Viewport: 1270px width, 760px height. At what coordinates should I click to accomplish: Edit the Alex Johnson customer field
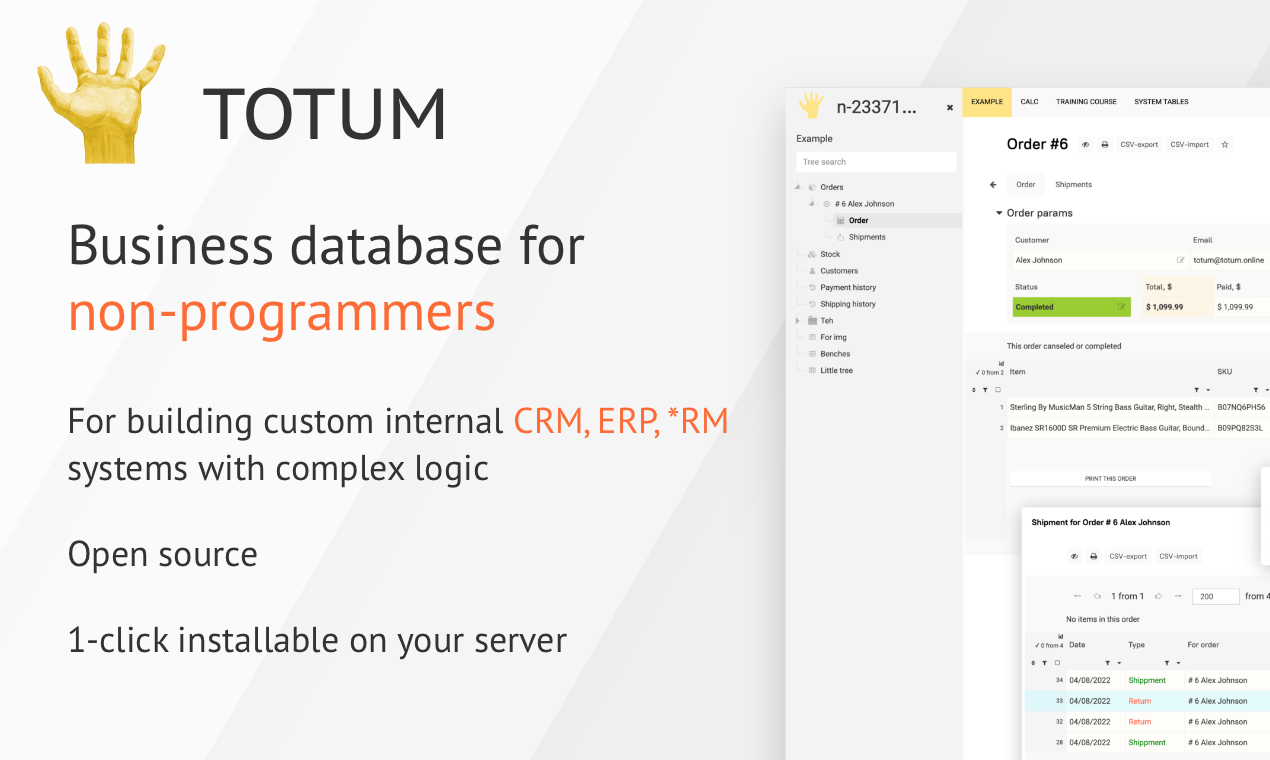click(x=1181, y=260)
